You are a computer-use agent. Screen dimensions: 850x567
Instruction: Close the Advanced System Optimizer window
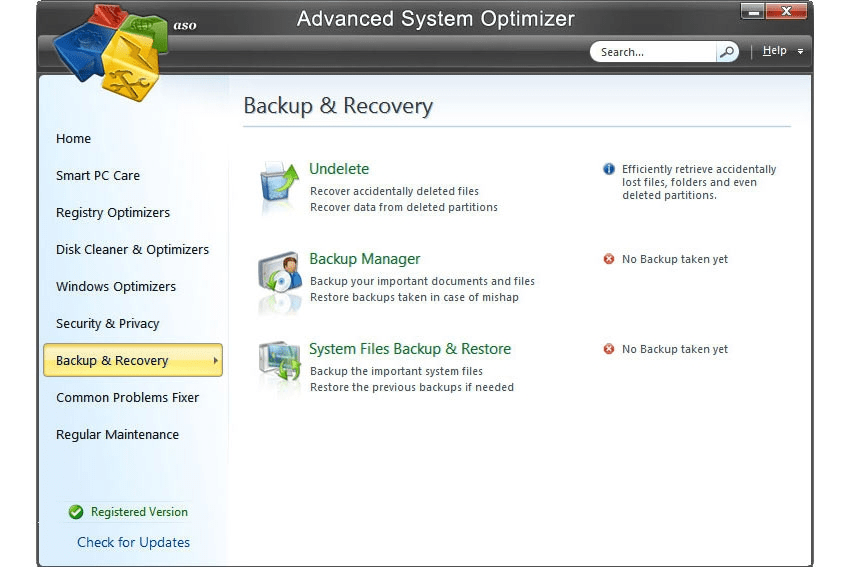pos(786,11)
